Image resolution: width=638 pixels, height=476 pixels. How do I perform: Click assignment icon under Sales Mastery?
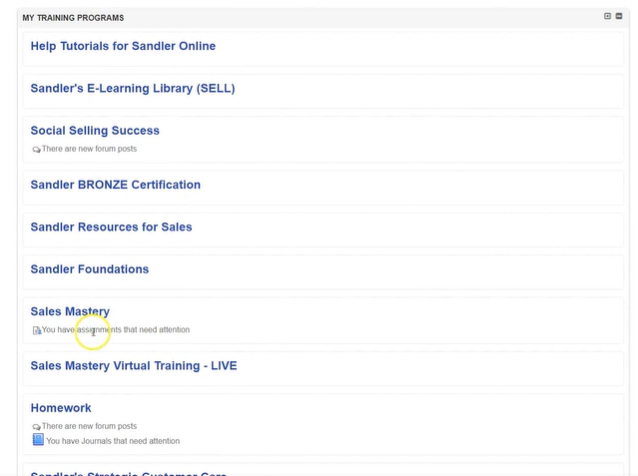click(37, 330)
